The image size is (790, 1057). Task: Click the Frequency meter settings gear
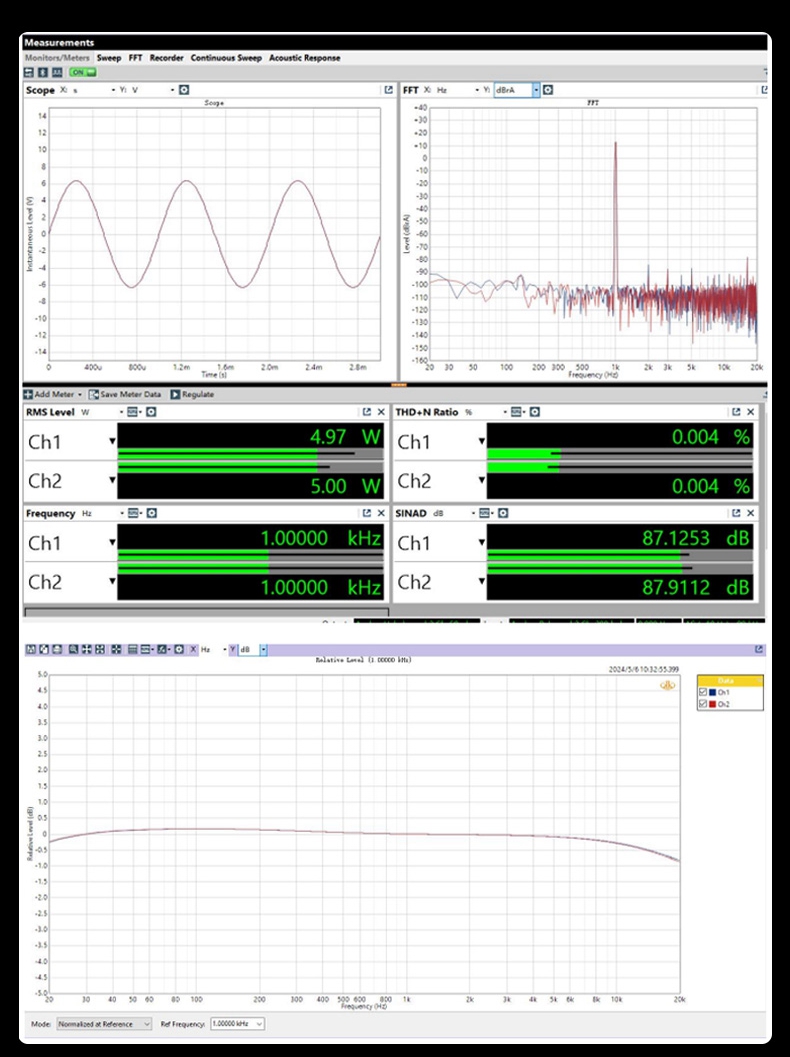tap(152, 513)
